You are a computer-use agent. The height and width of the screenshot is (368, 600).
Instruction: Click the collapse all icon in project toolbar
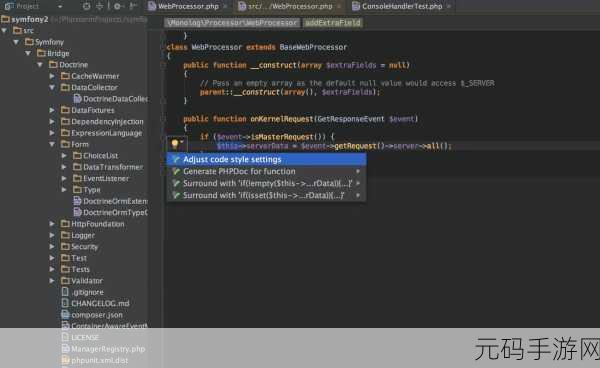click(99, 7)
